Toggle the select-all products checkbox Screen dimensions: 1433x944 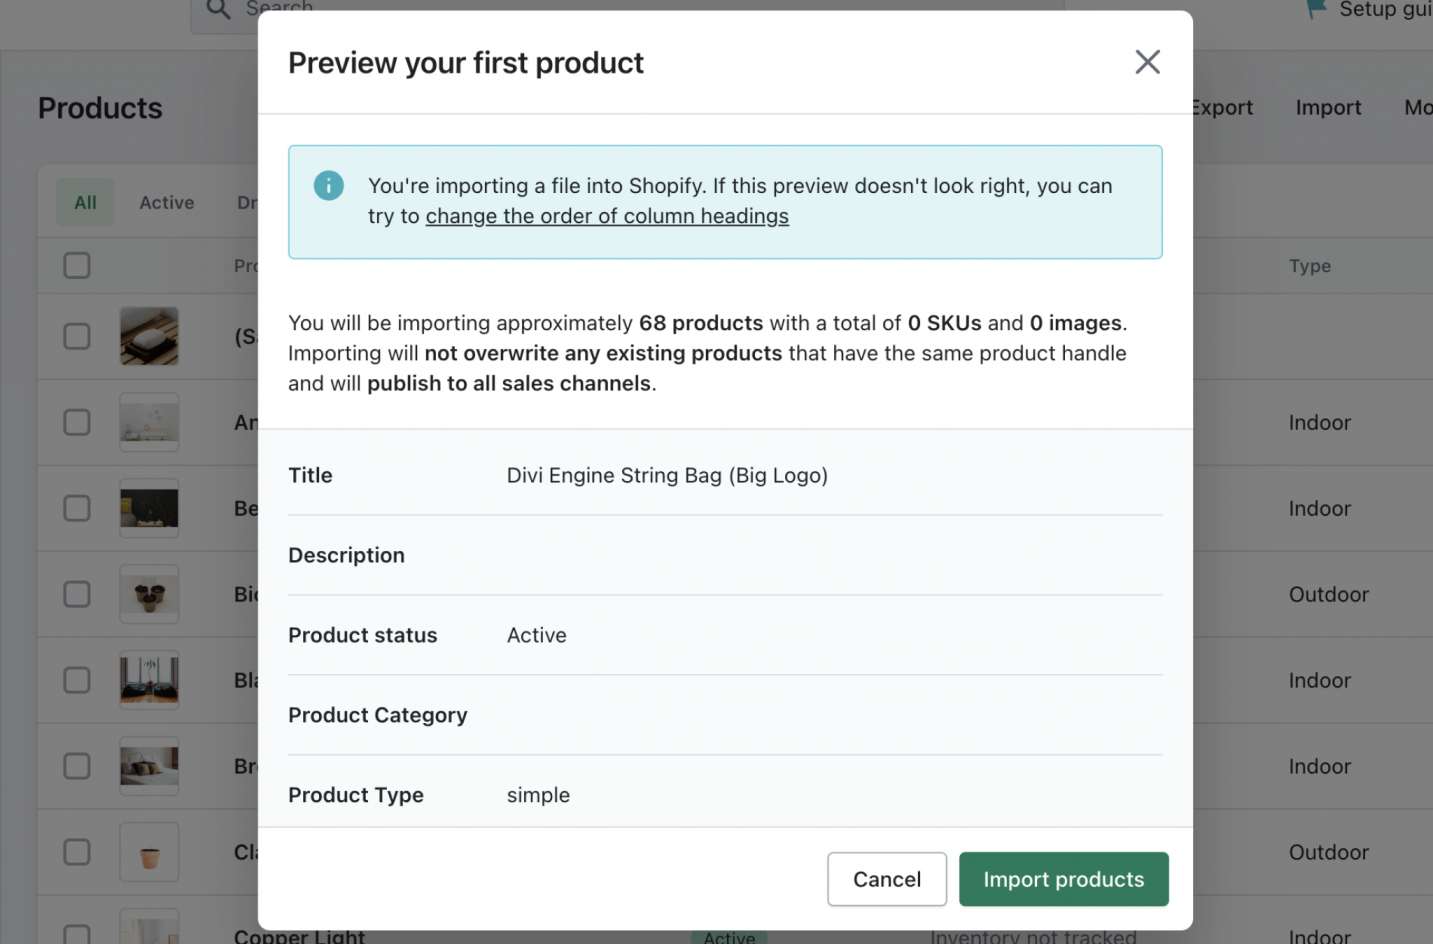point(77,266)
